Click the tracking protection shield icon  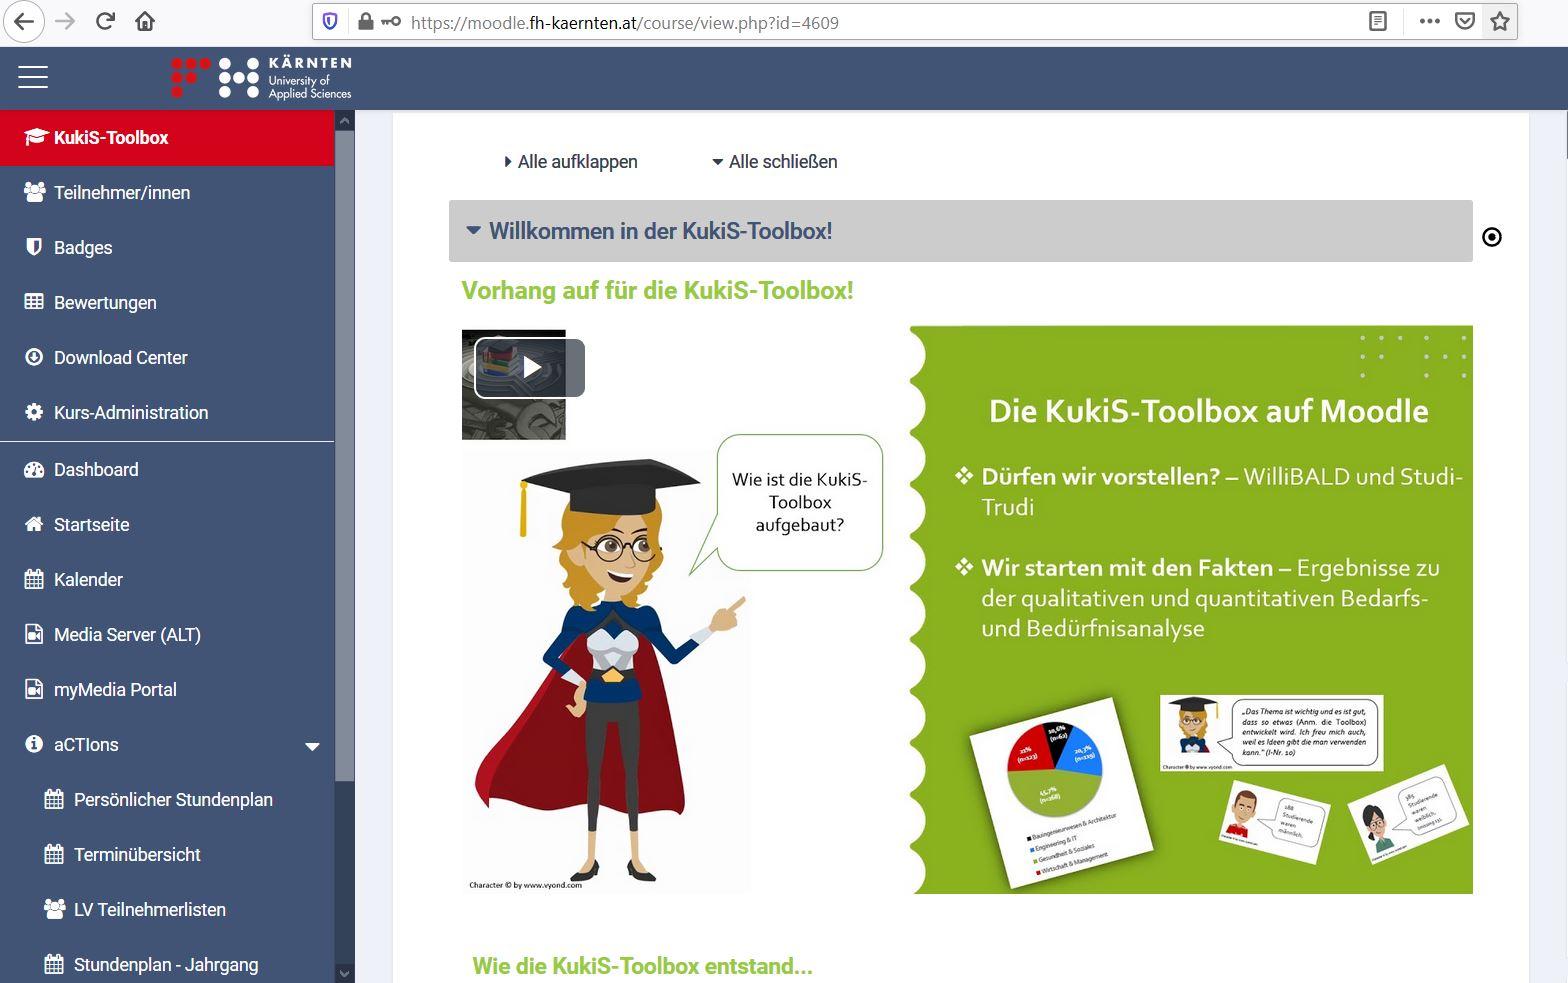(x=330, y=21)
